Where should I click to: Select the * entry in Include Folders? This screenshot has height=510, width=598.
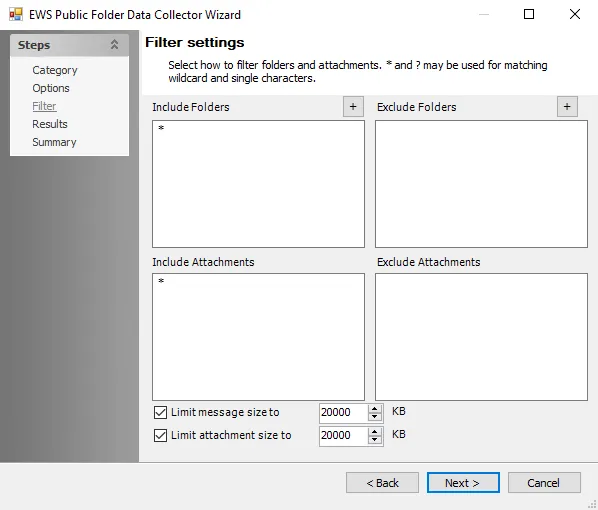coord(161,128)
